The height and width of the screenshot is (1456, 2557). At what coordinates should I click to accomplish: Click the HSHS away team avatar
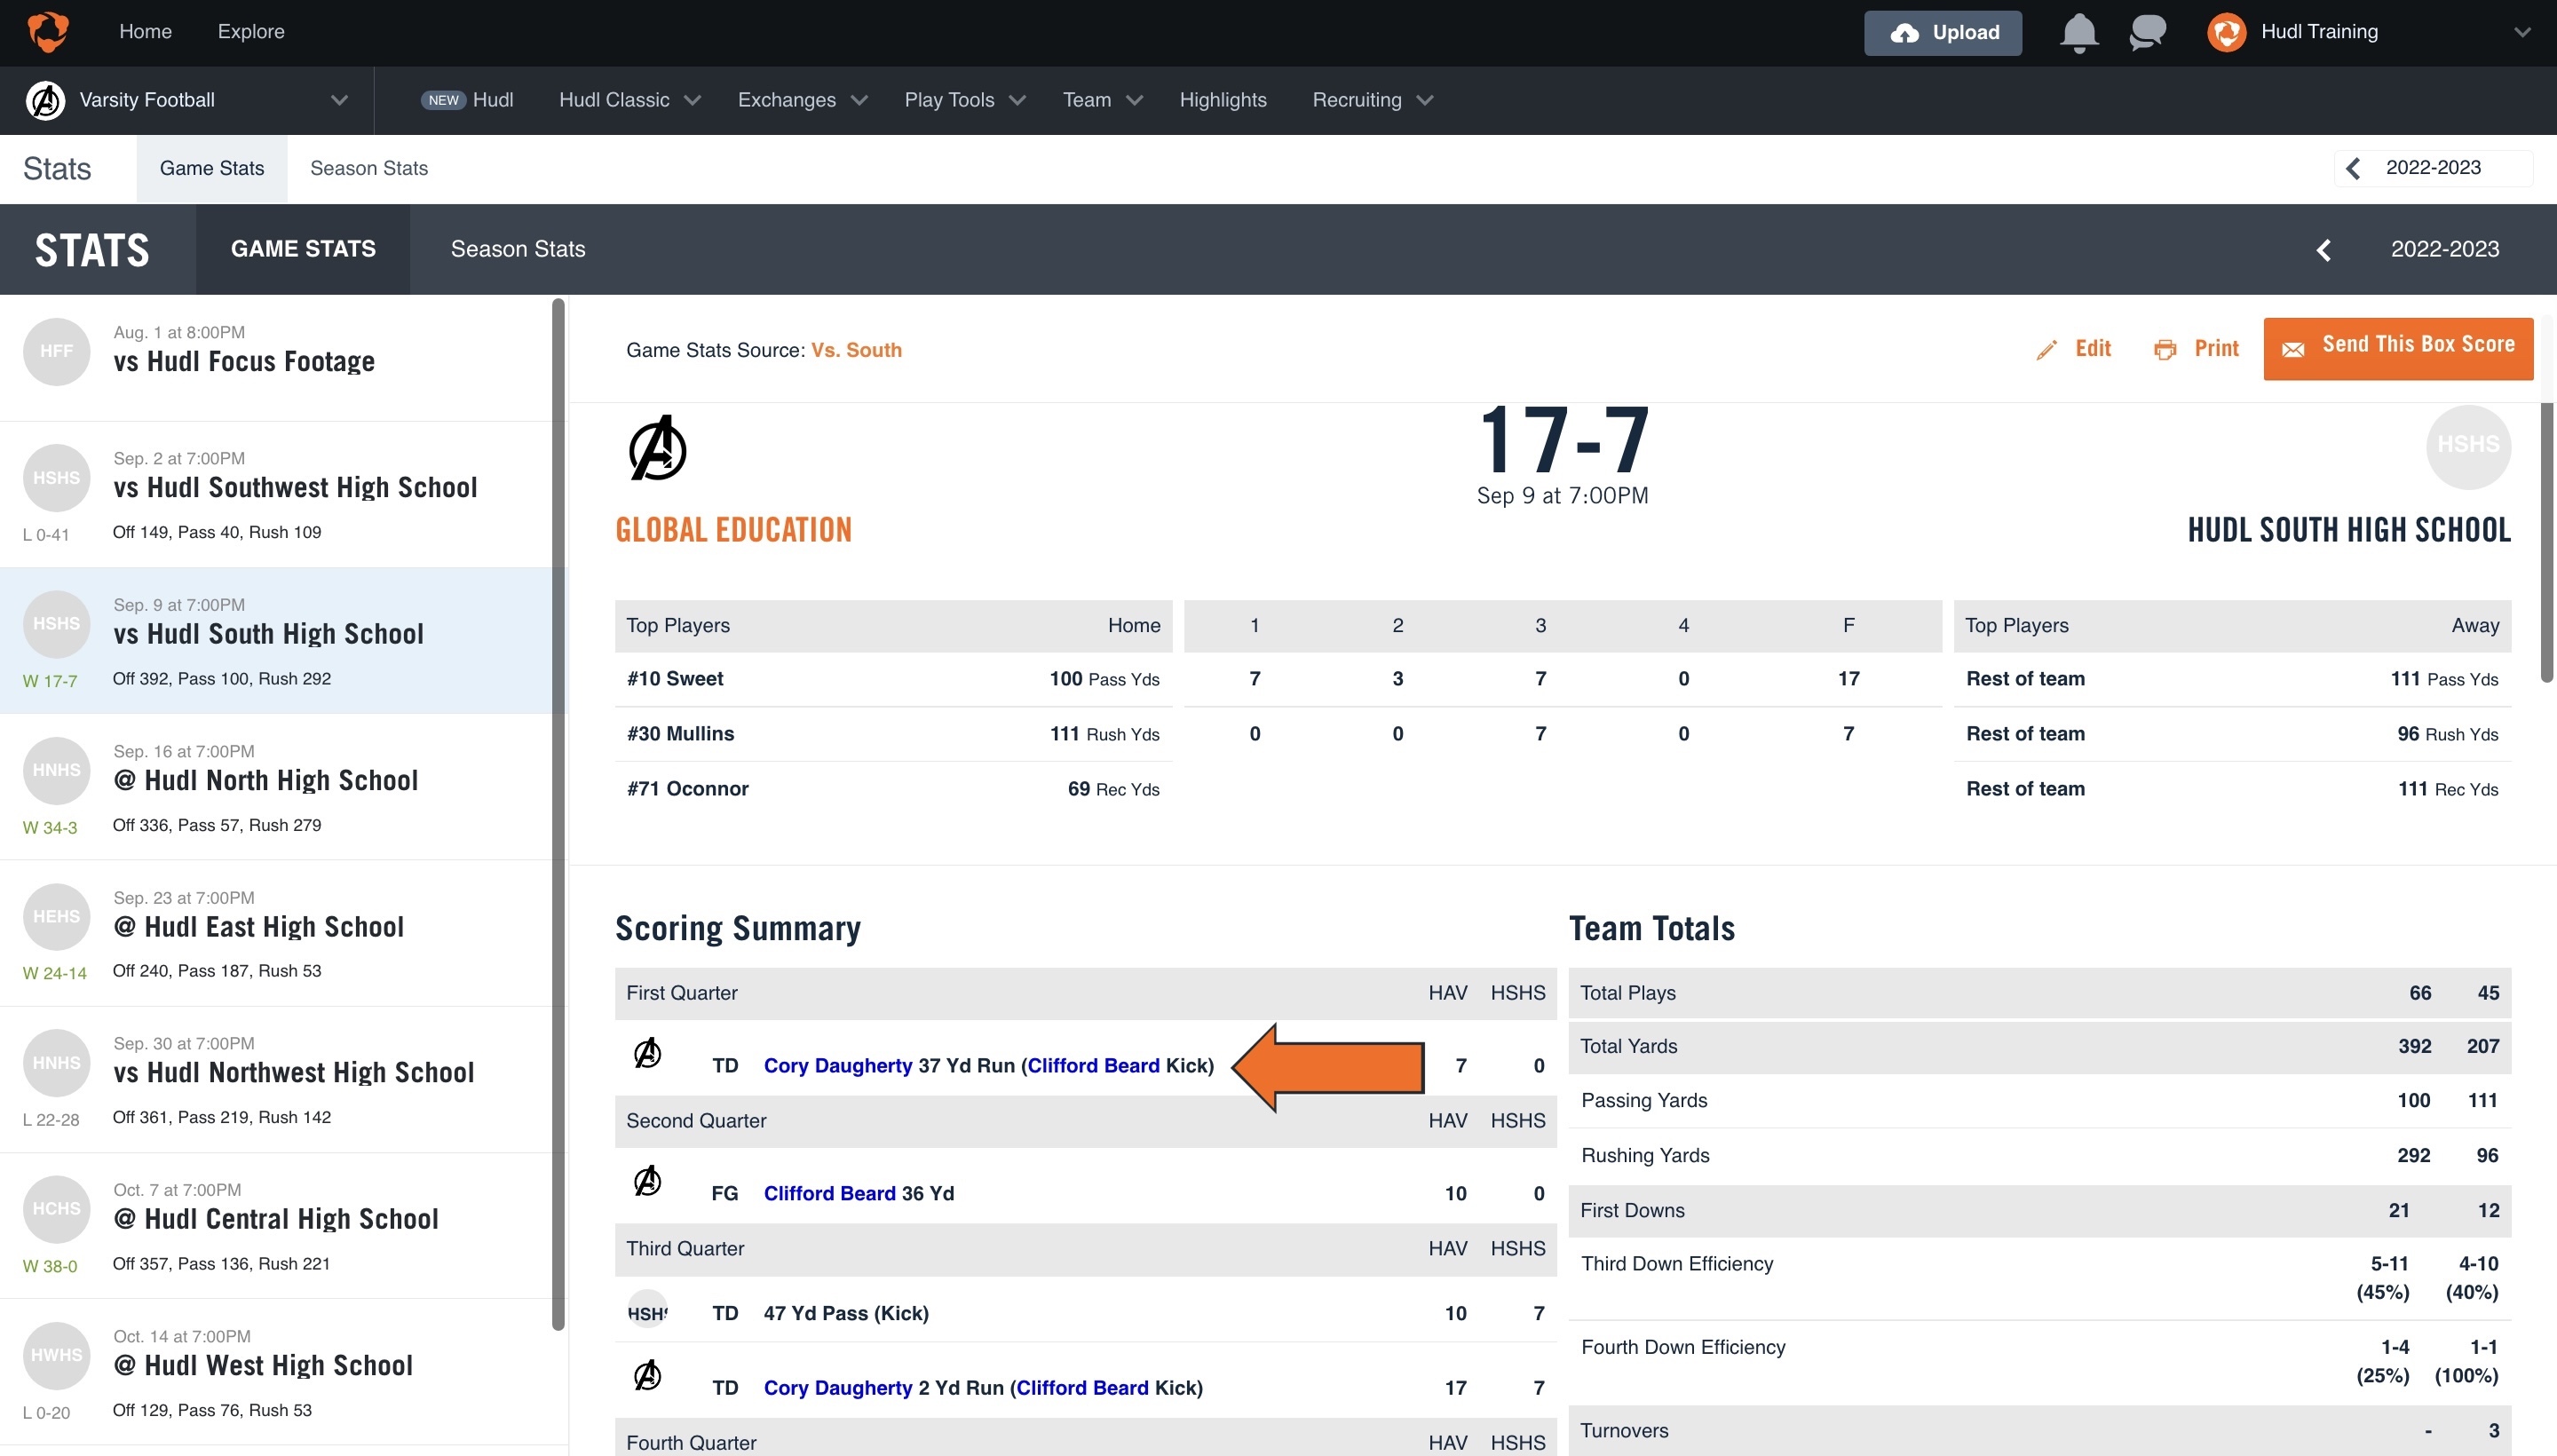pos(2468,446)
